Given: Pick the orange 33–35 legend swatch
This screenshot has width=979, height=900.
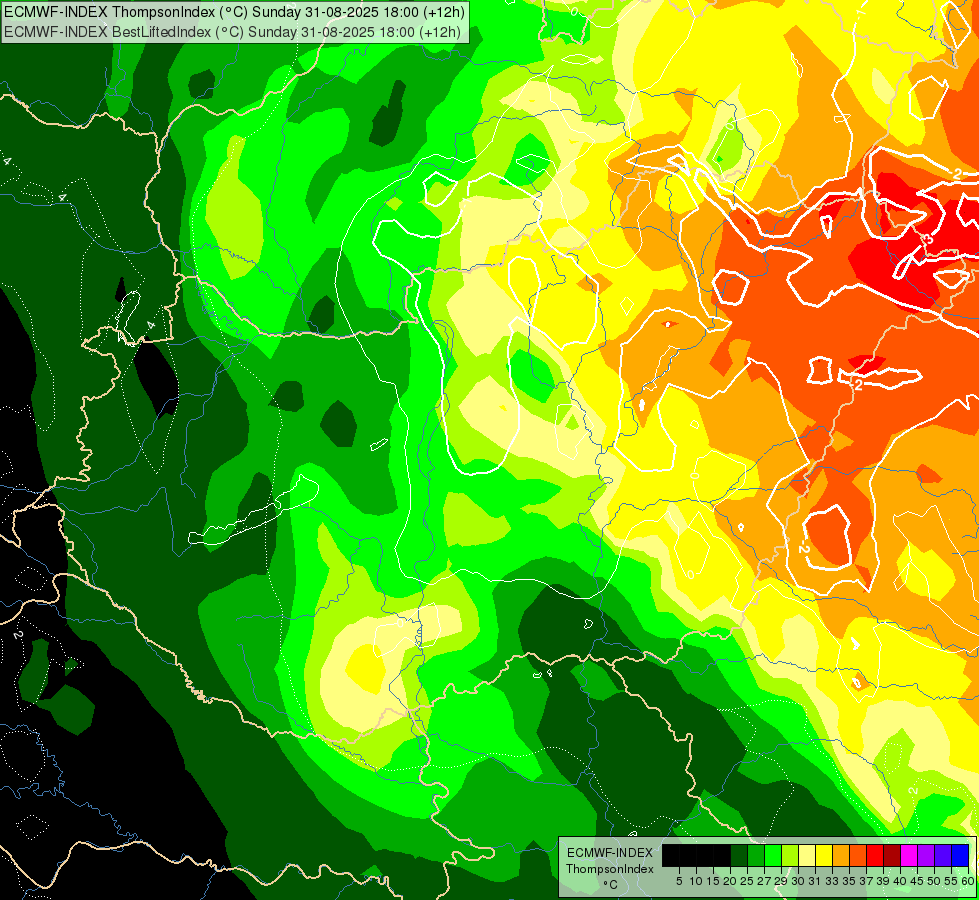Looking at the screenshot, I should (841, 855).
